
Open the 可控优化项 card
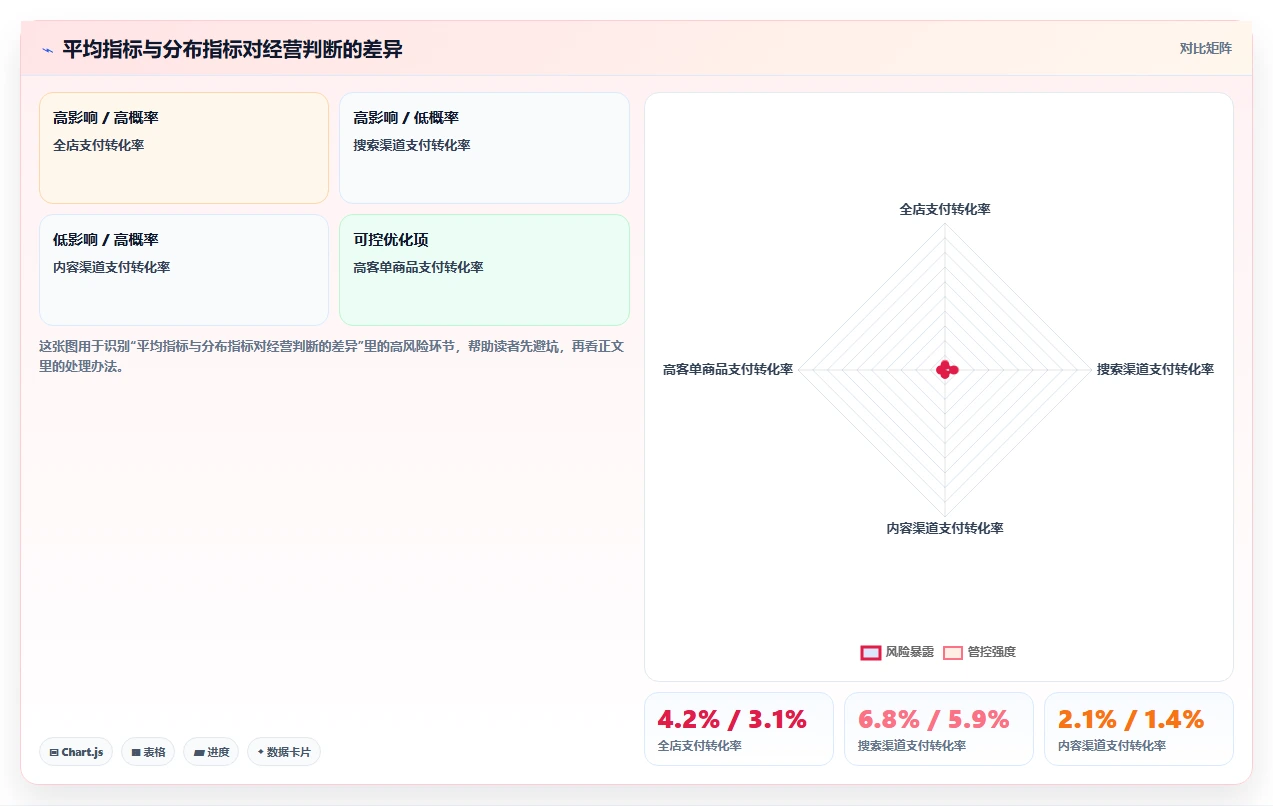click(x=484, y=270)
